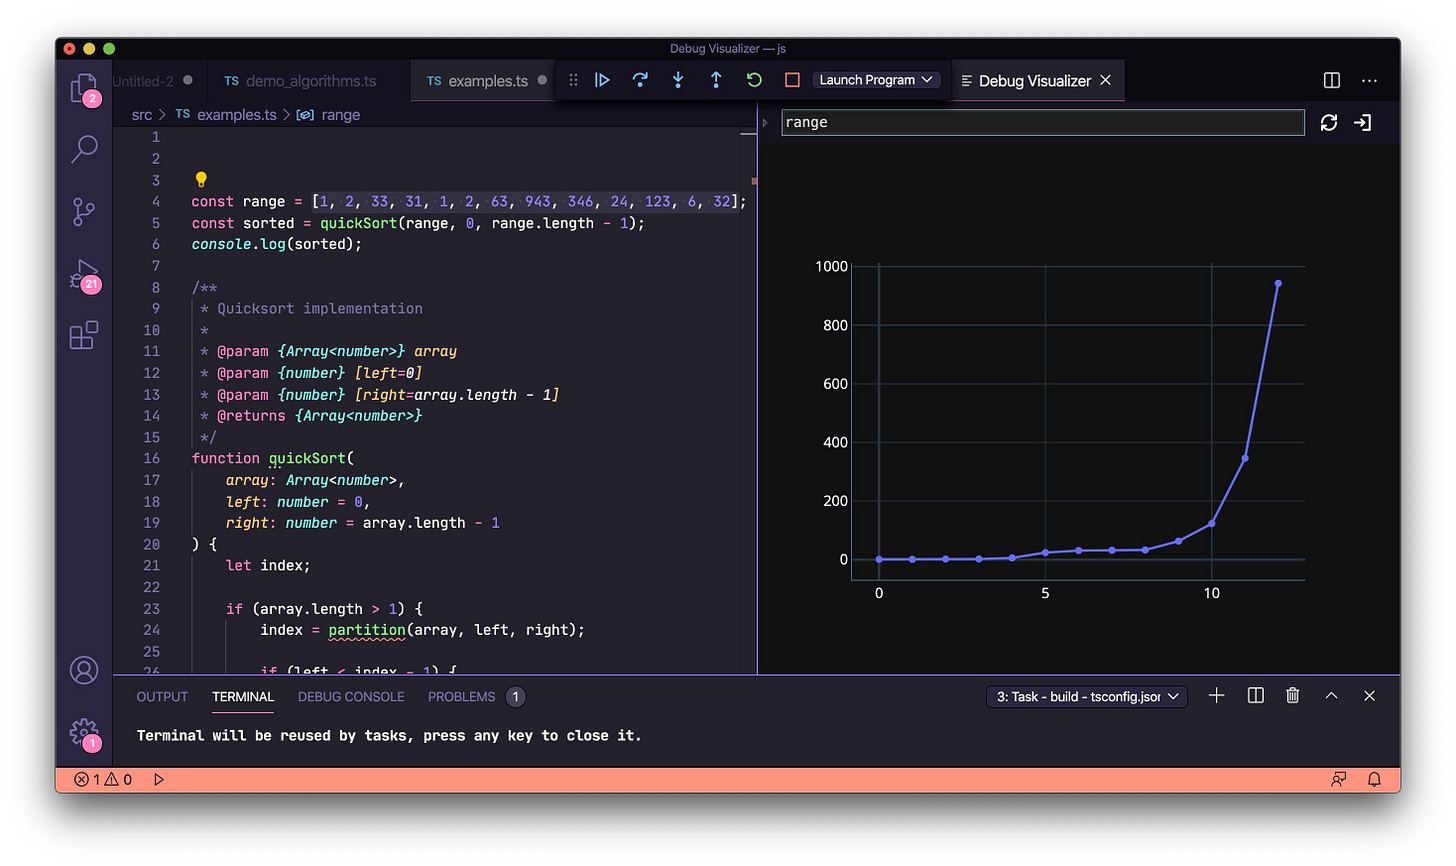The width and height of the screenshot is (1456, 866).
Task: Click the debug Step Out button
Action: 716,80
